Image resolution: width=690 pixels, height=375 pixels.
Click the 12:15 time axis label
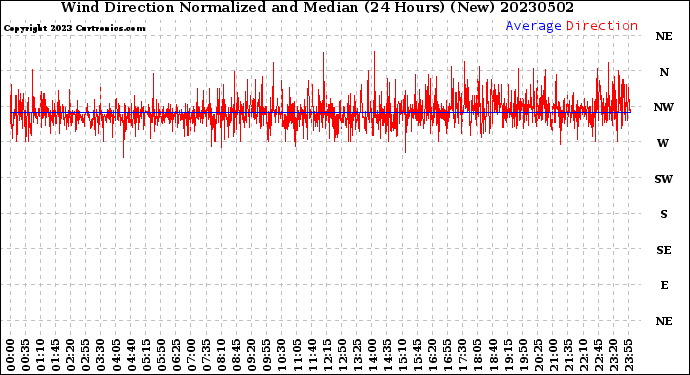pos(327,355)
